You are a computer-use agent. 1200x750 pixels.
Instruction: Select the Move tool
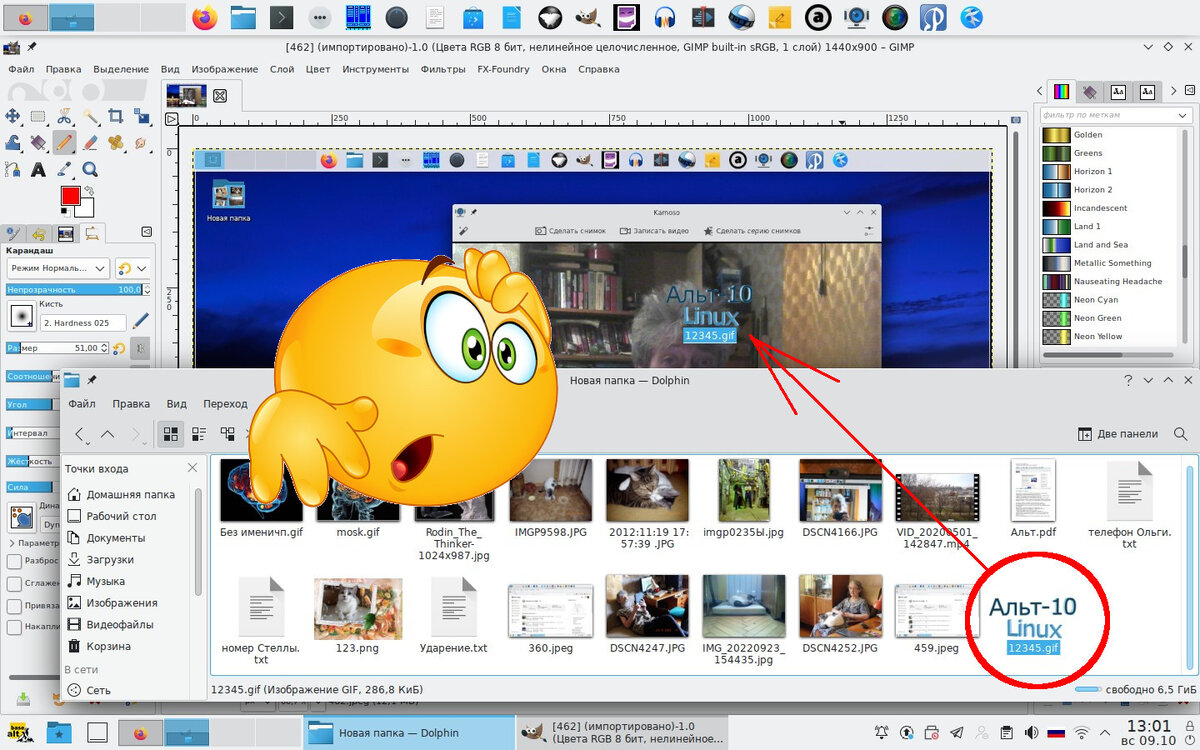[13, 116]
